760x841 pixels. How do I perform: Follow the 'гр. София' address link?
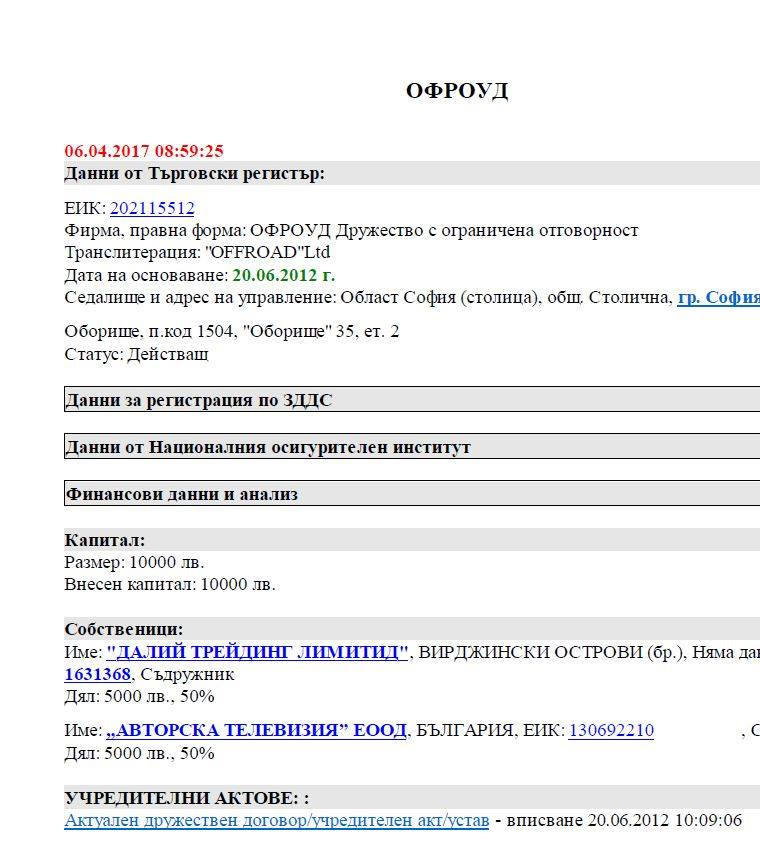click(x=719, y=297)
